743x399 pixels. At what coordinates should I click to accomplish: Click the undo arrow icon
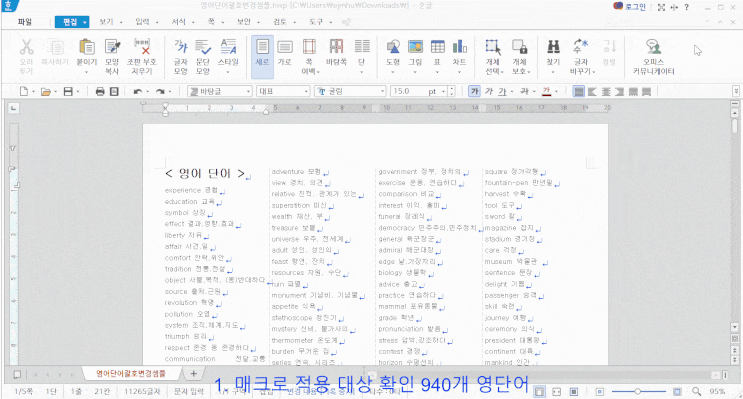(137, 91)
